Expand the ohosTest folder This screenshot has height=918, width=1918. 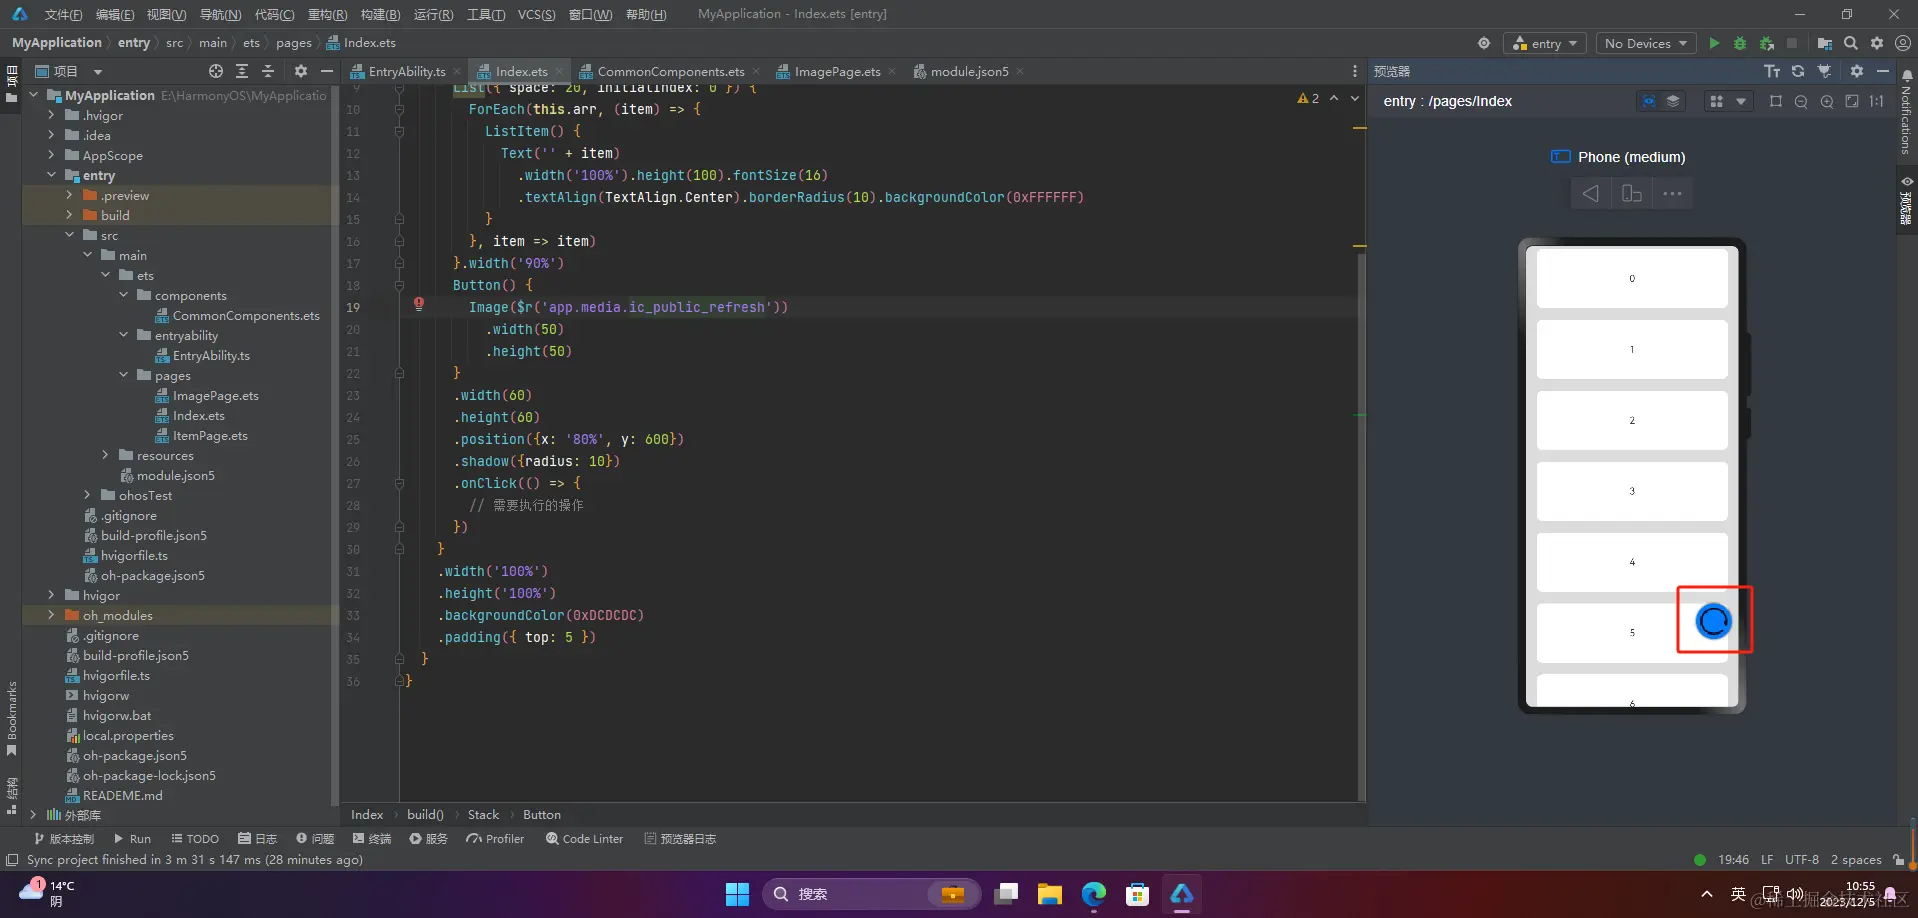coord(87,495)
